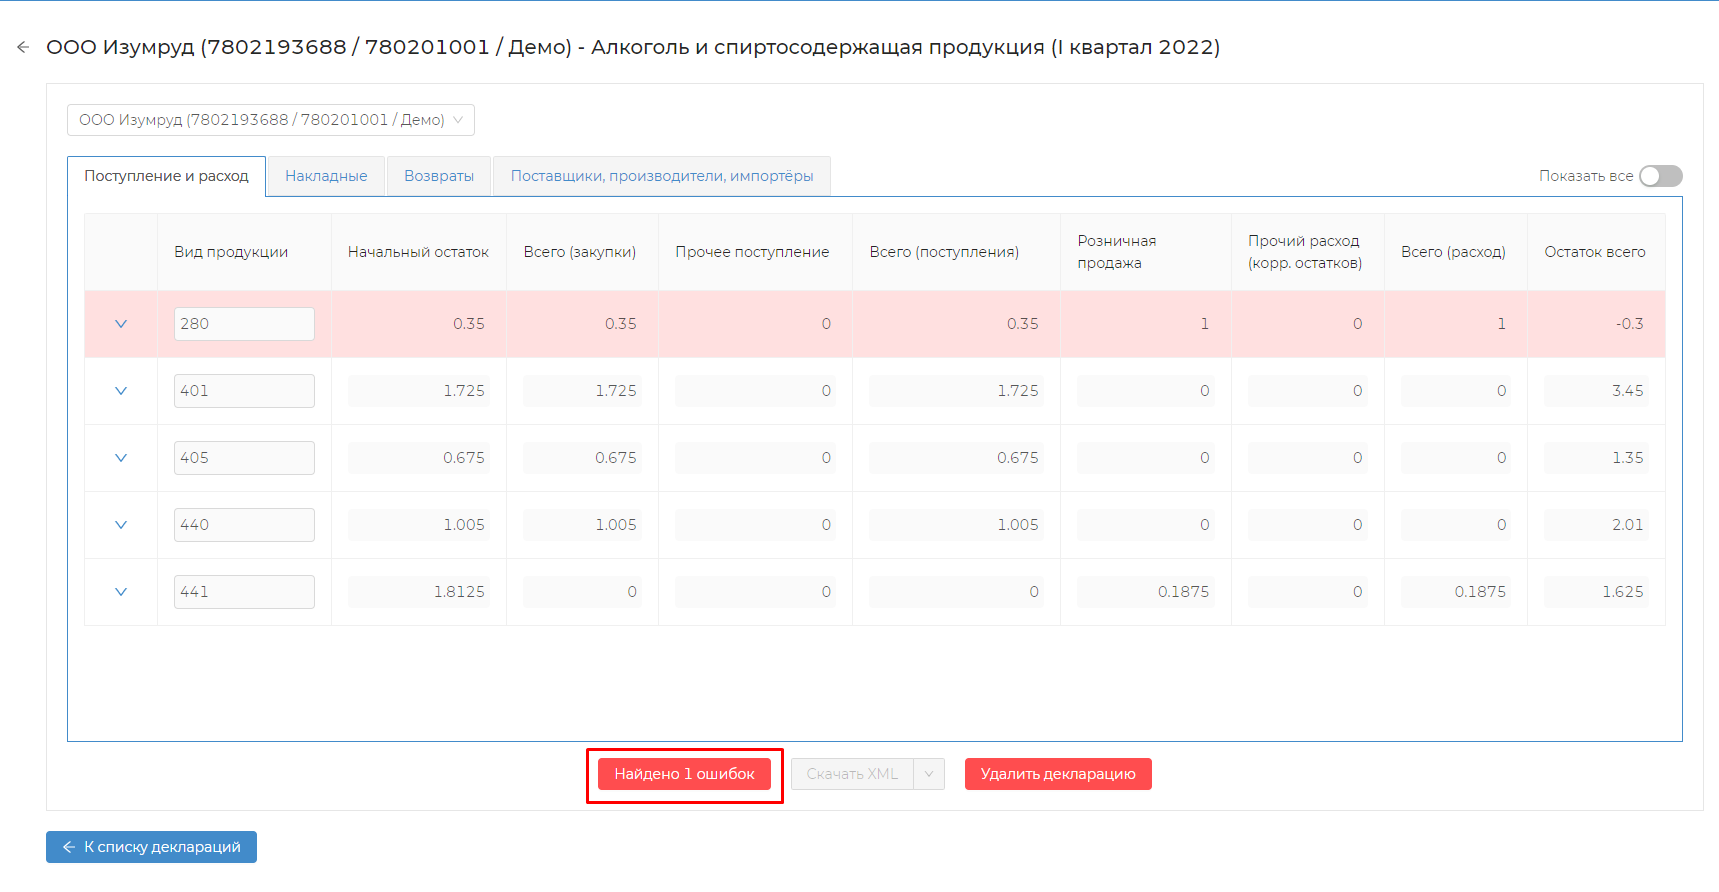1719x892 pixels.
Task: Go back via 'К списку деклараций'
Action: click(x=151, y=847)
